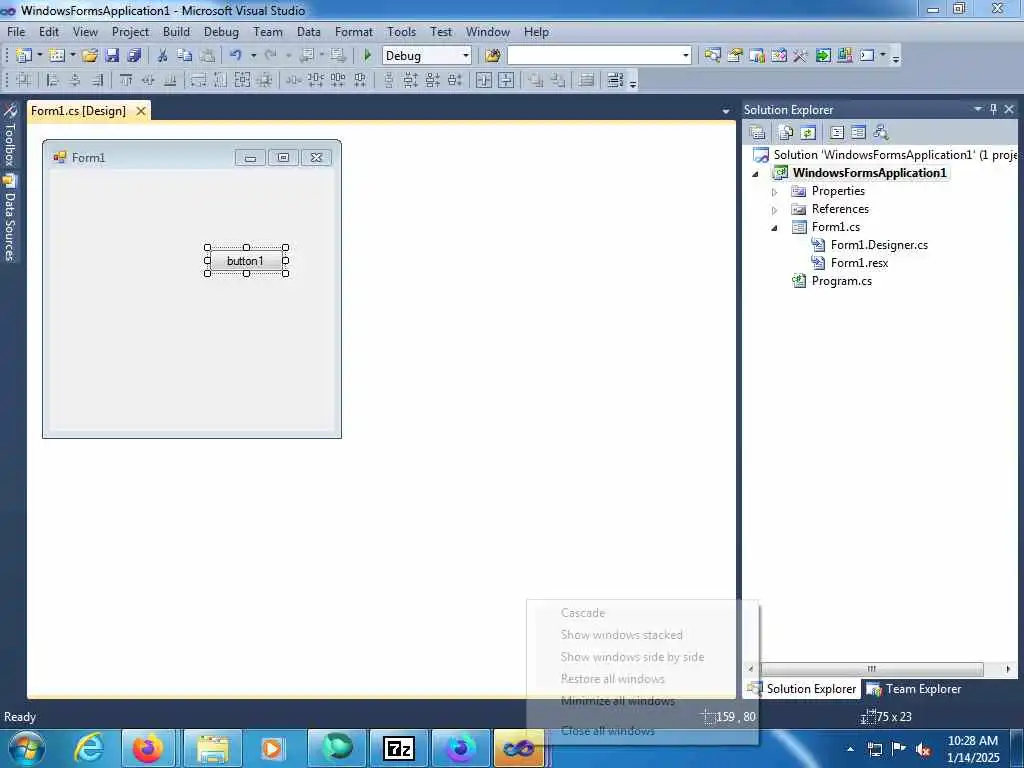The height and width of the screenshot is (768, 1024).
Task: Align Lefts using the layout toolbar
Action: 53,80
